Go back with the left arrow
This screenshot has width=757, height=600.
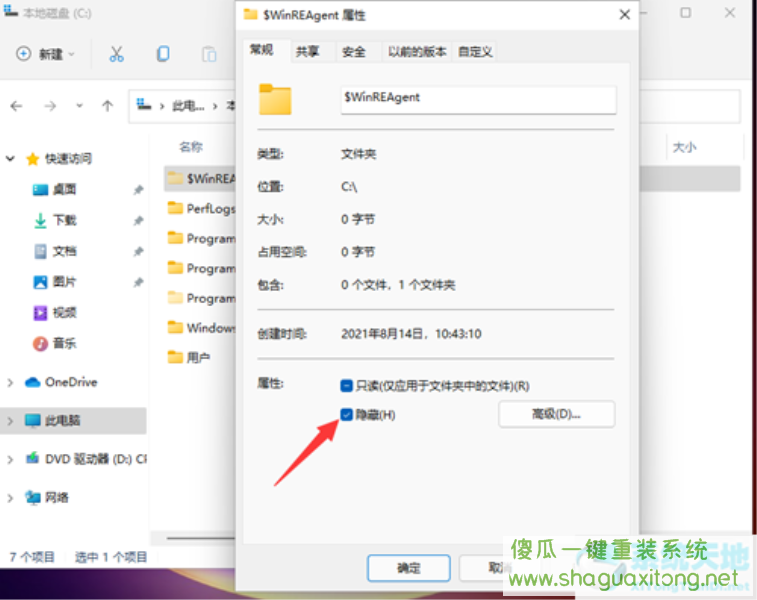coord(16,106)
